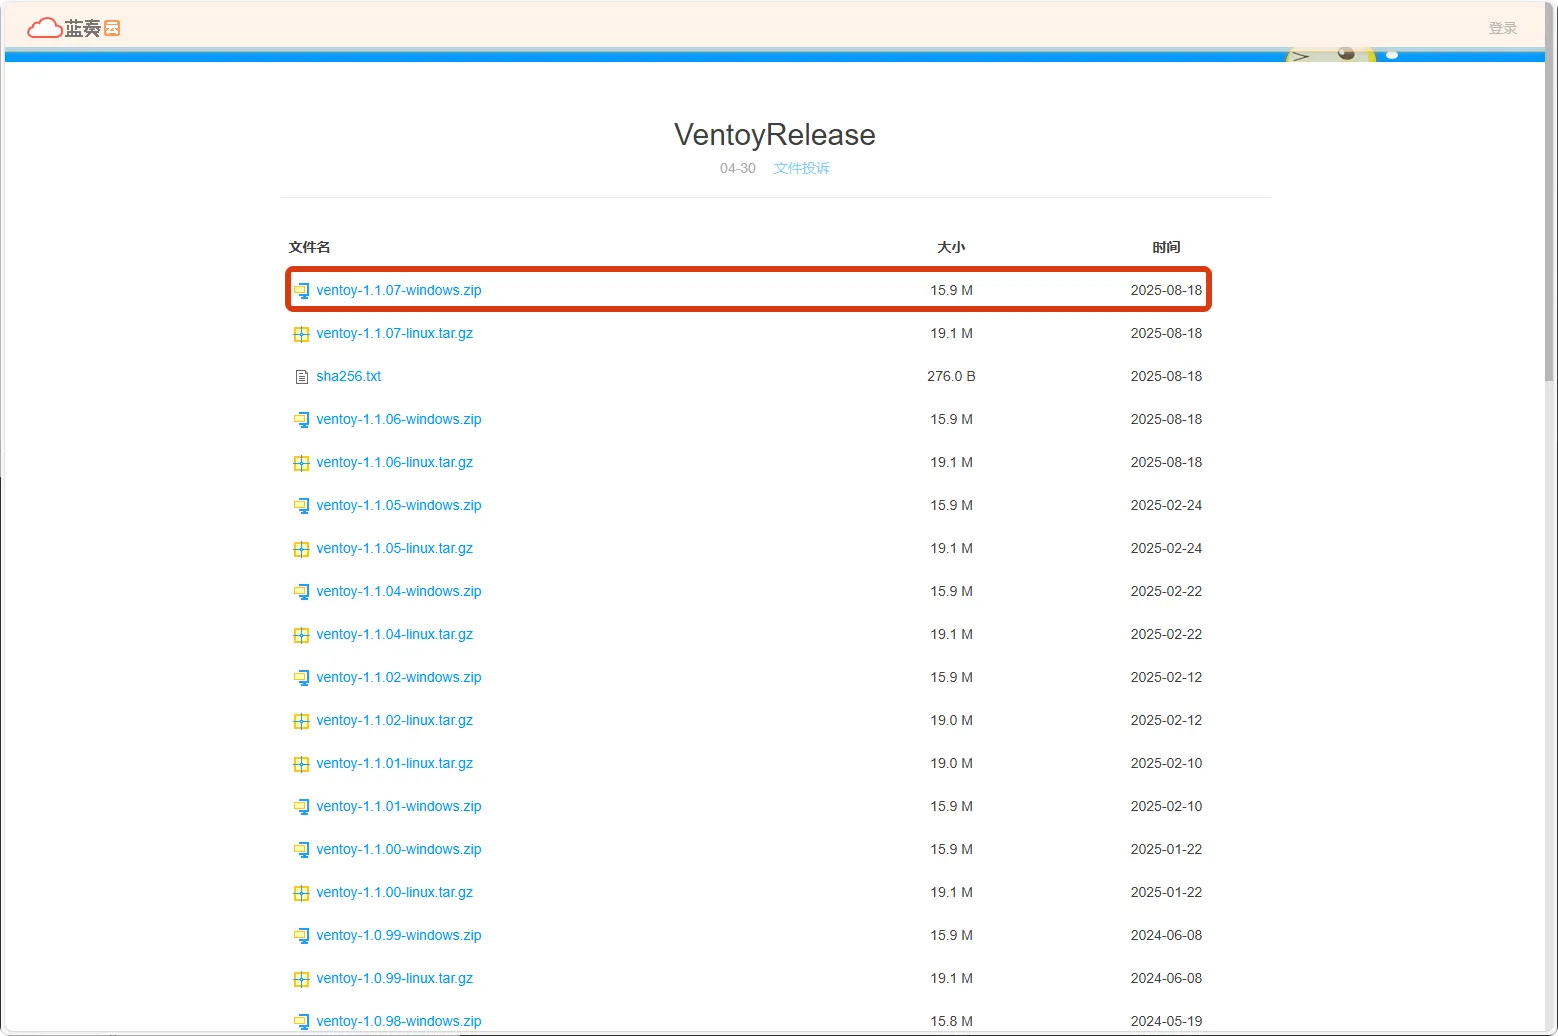Click the archive icon for ventoy-1.1.02-linux.tar.gz
Image resolution: width=1558 pixels, height=1036 pixels.
click(301, 721)
